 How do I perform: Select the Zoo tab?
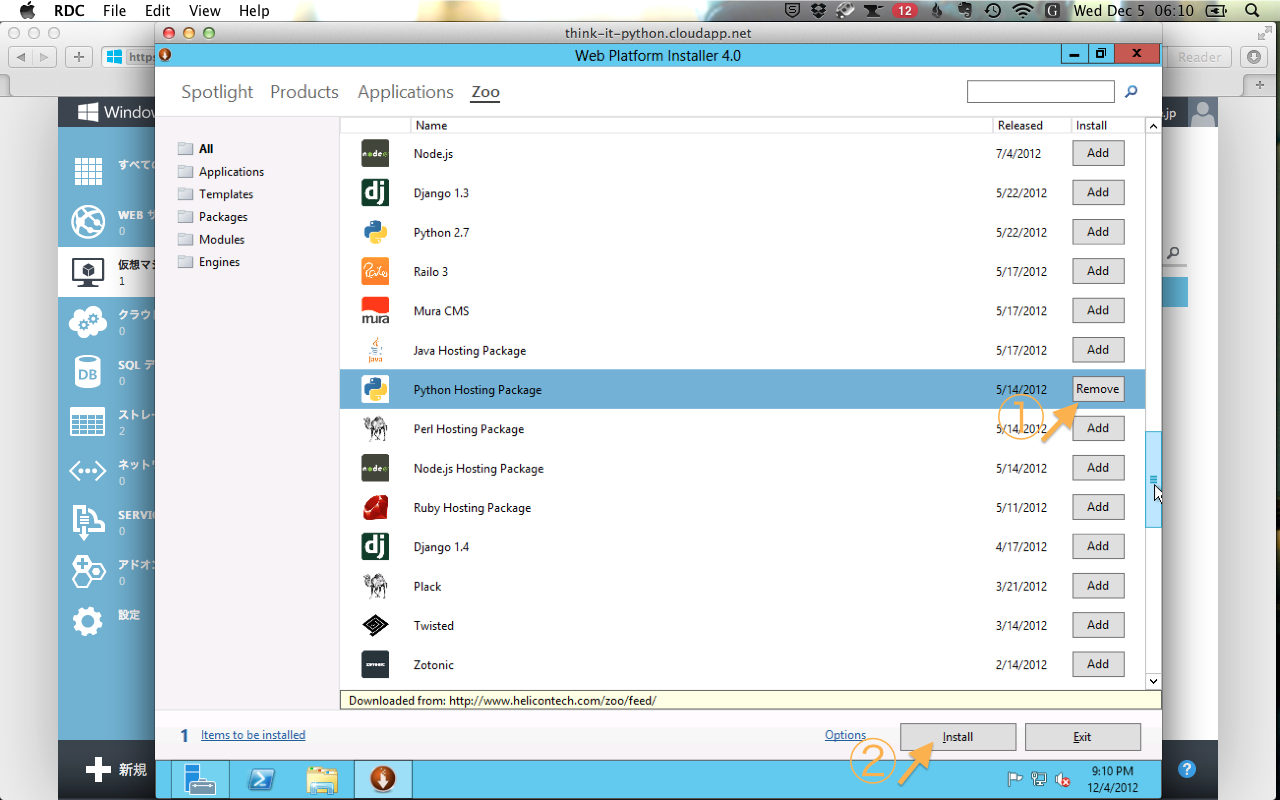pyautogui.click(x=485, y=92)
